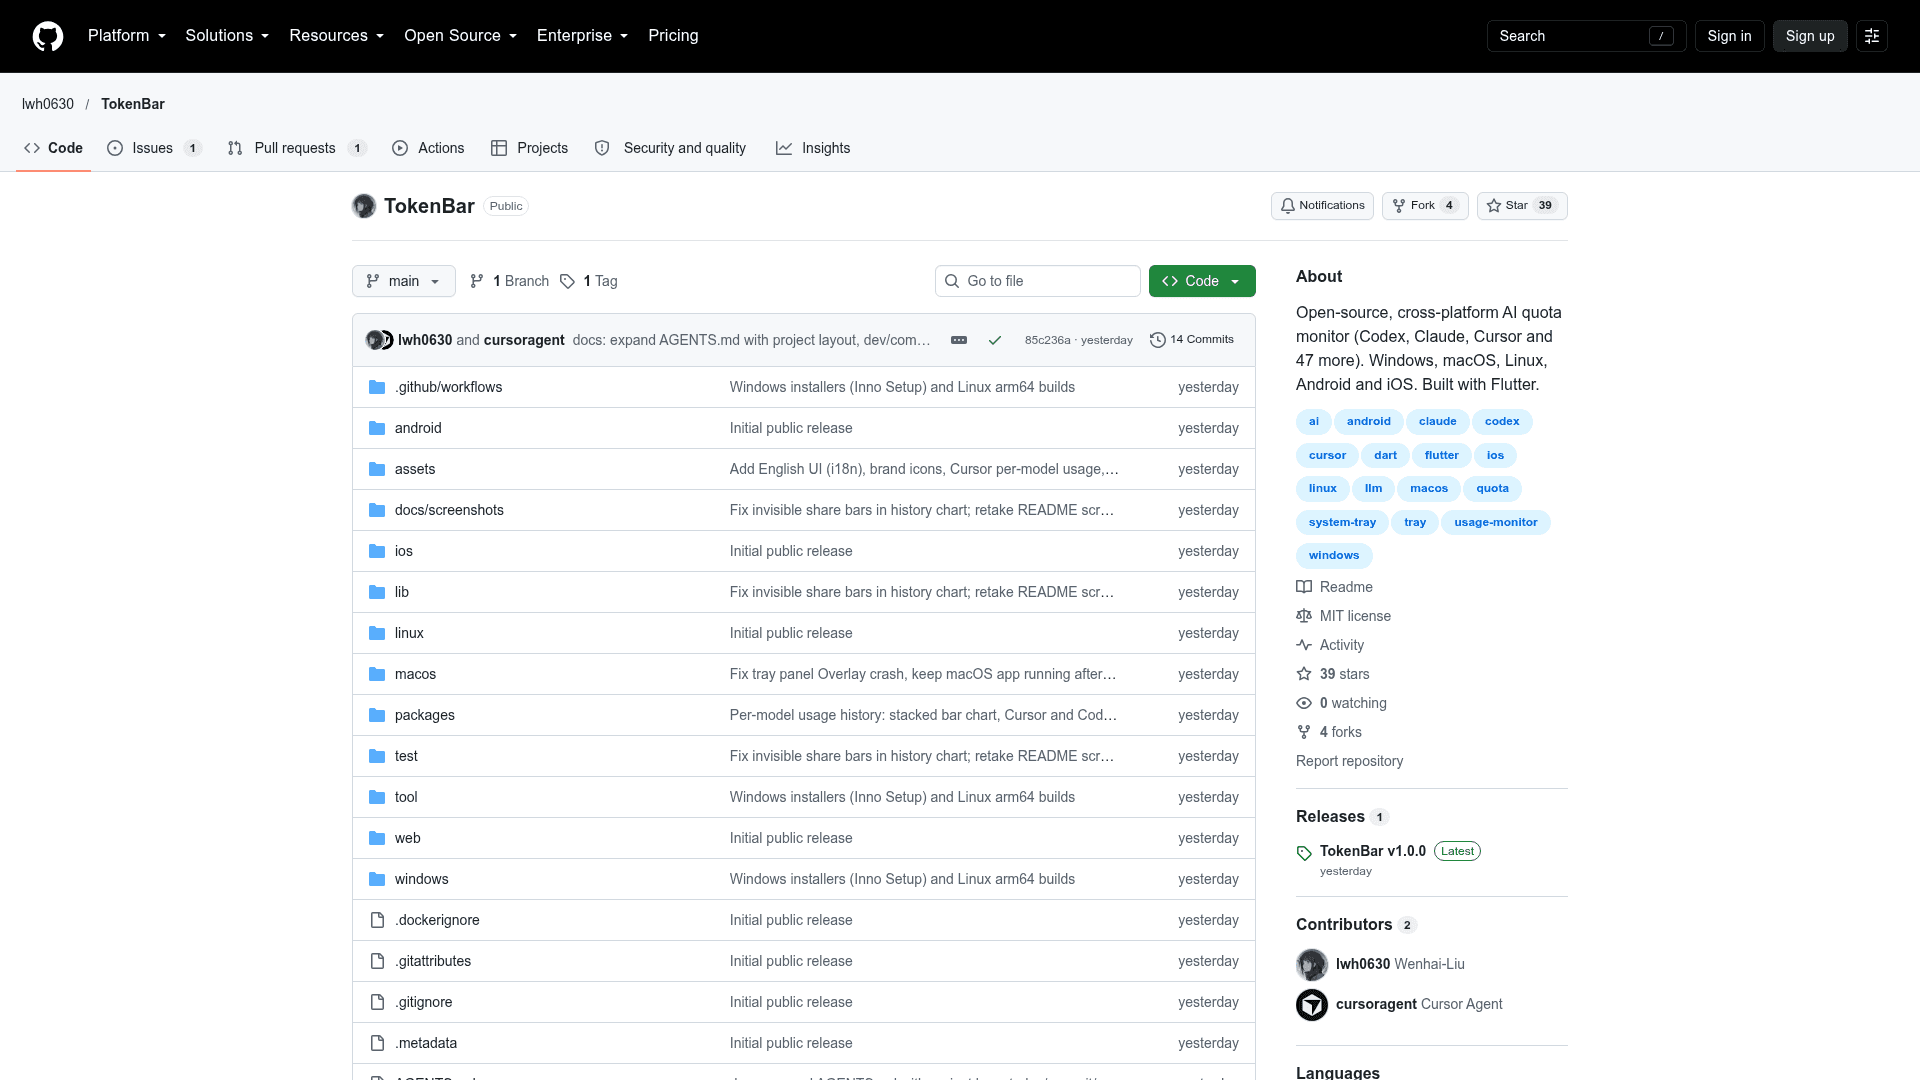
Task: Click the folder icon for android directory
Action: click(377, 428)
